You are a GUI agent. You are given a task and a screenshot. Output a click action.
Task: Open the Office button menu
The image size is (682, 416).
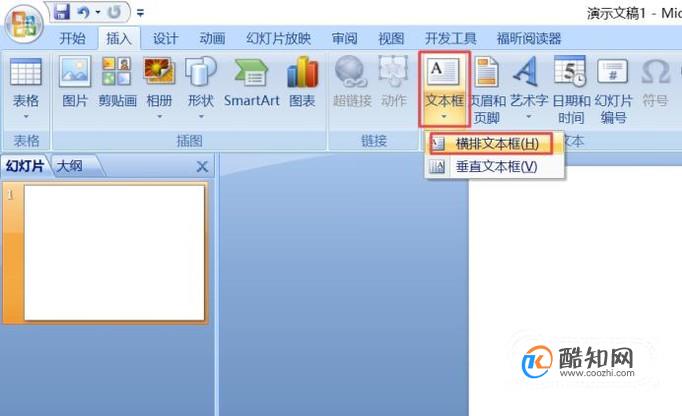(24, 24)
